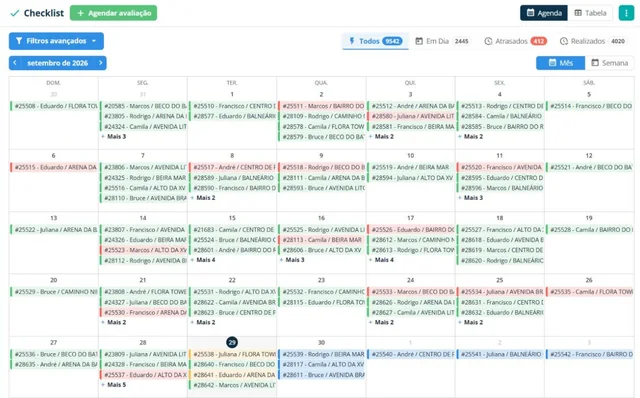This screenshot has width=640, height=398.
Task: Switch to Tabela view
Action: [x=590, y=13]
